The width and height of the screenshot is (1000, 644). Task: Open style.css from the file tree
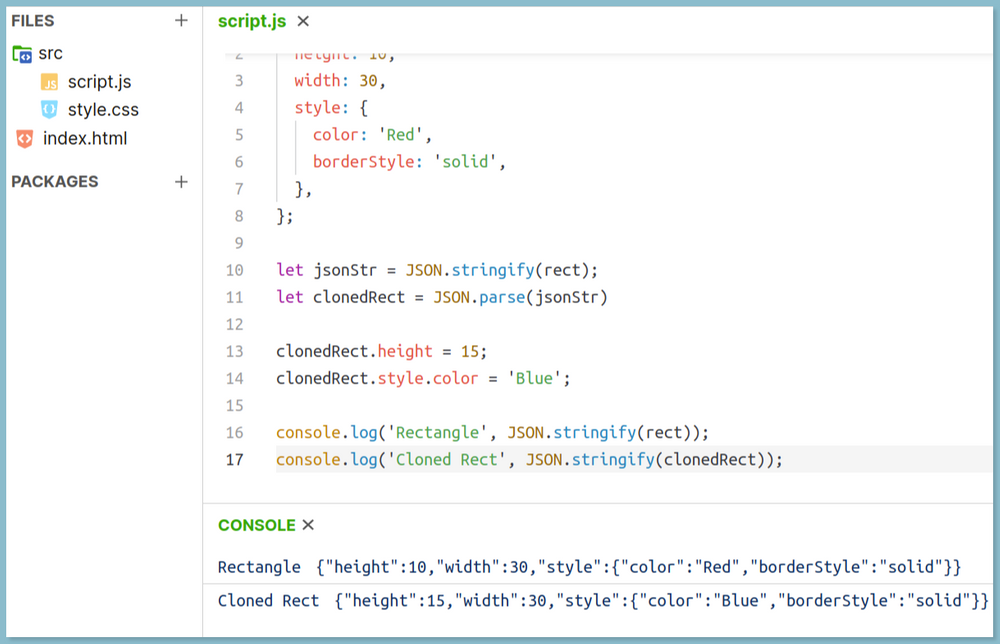tap(103, 110)
